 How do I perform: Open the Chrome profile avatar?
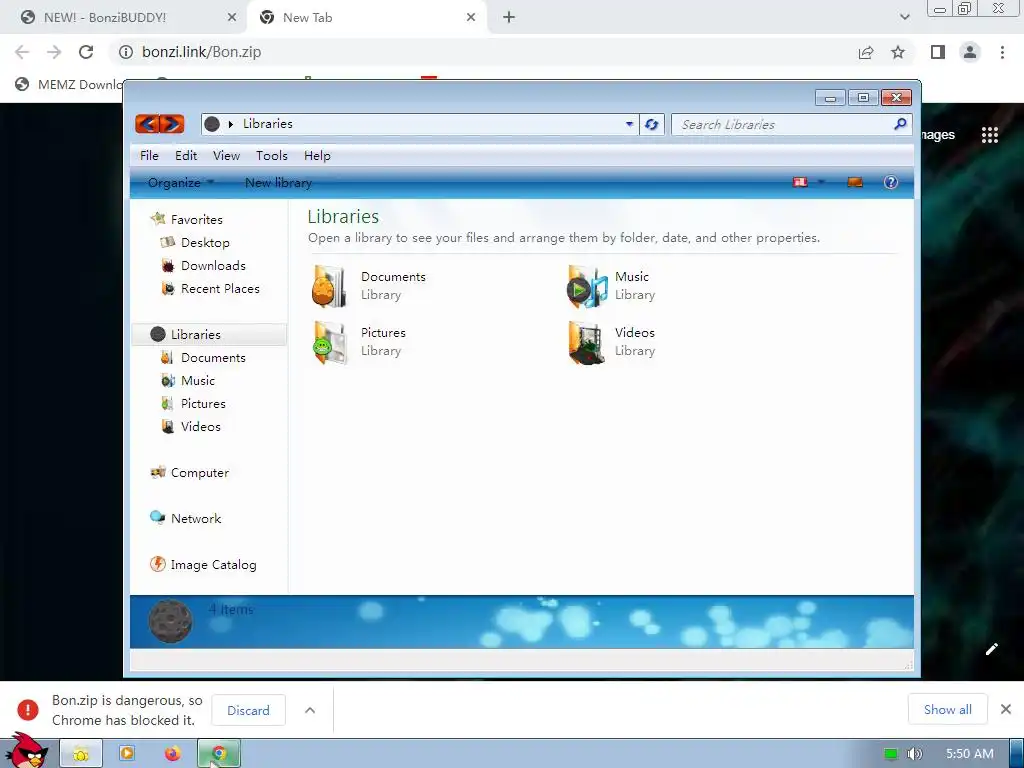point(970,52)
